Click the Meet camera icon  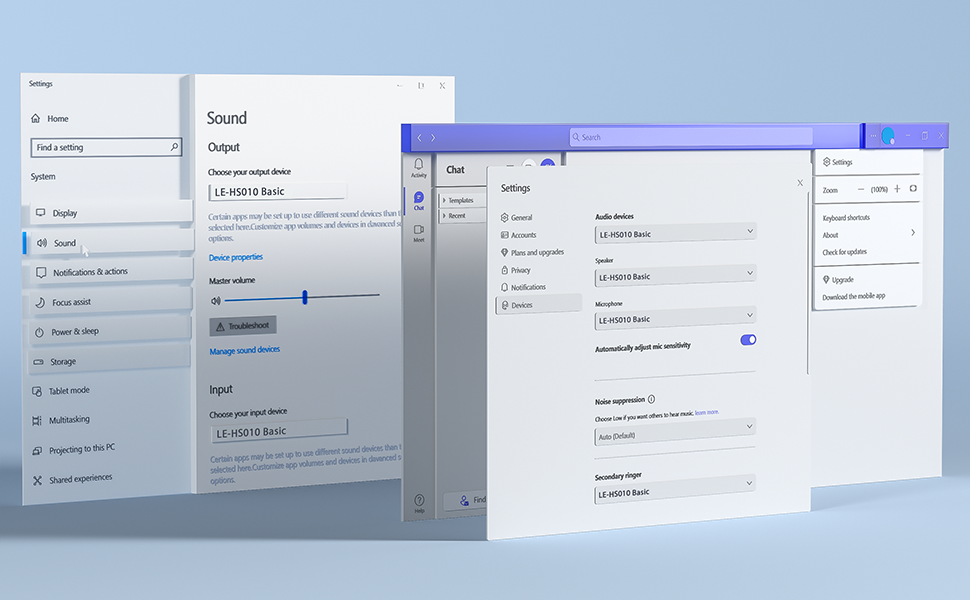(x=418, y=231)
